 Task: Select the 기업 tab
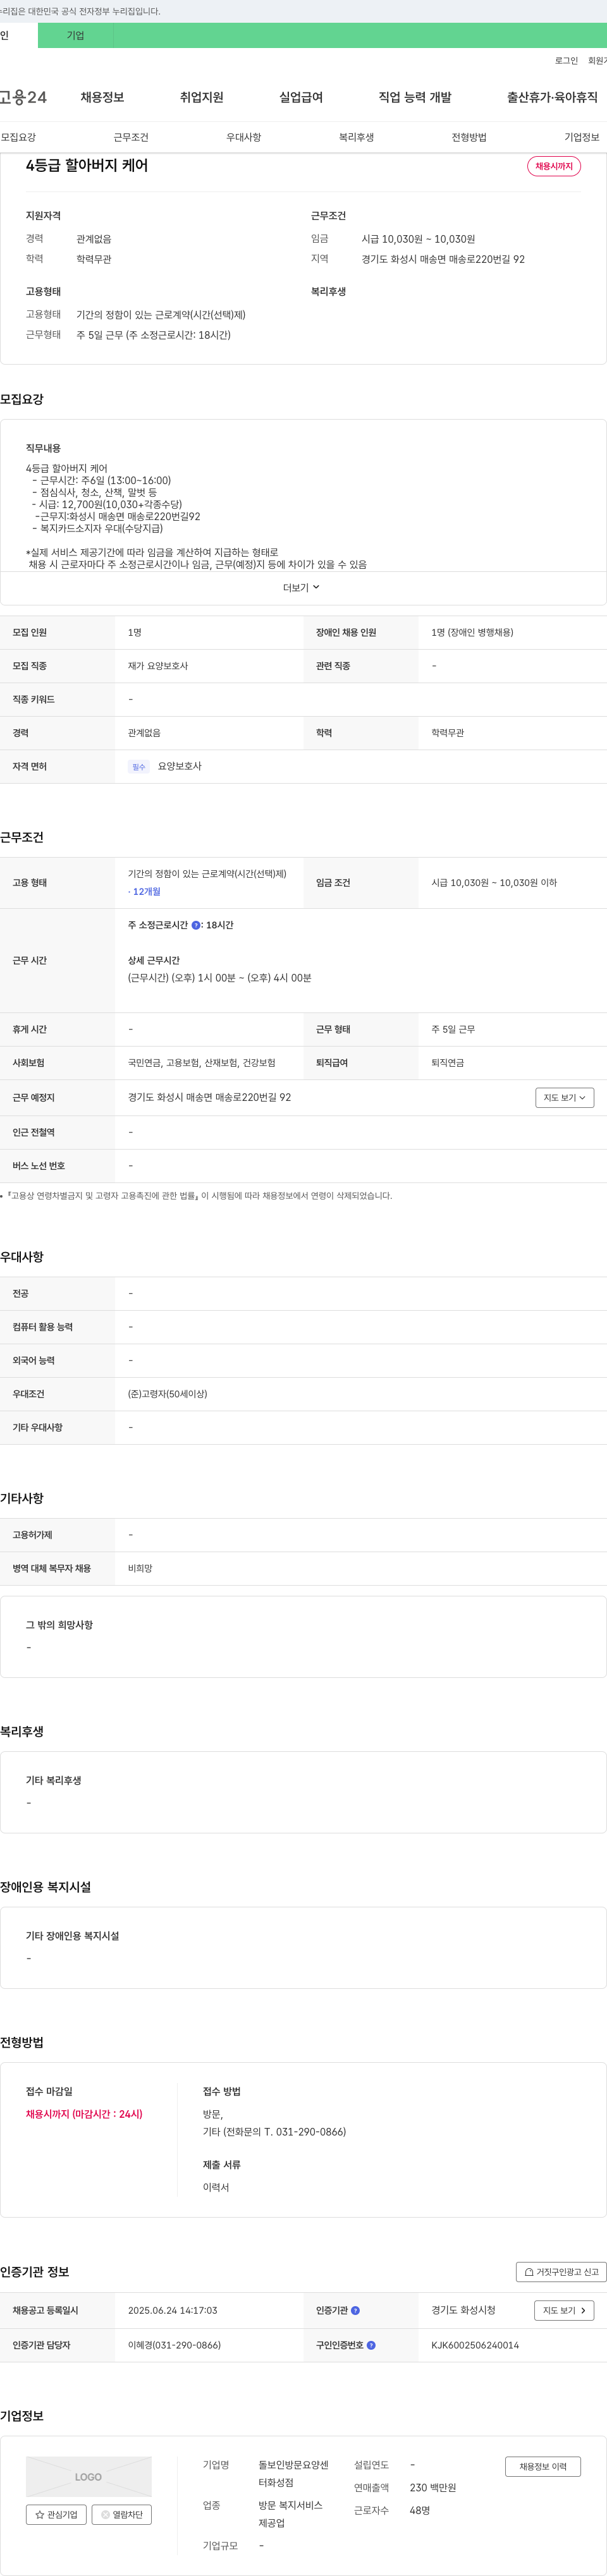[x=75, y=36]
